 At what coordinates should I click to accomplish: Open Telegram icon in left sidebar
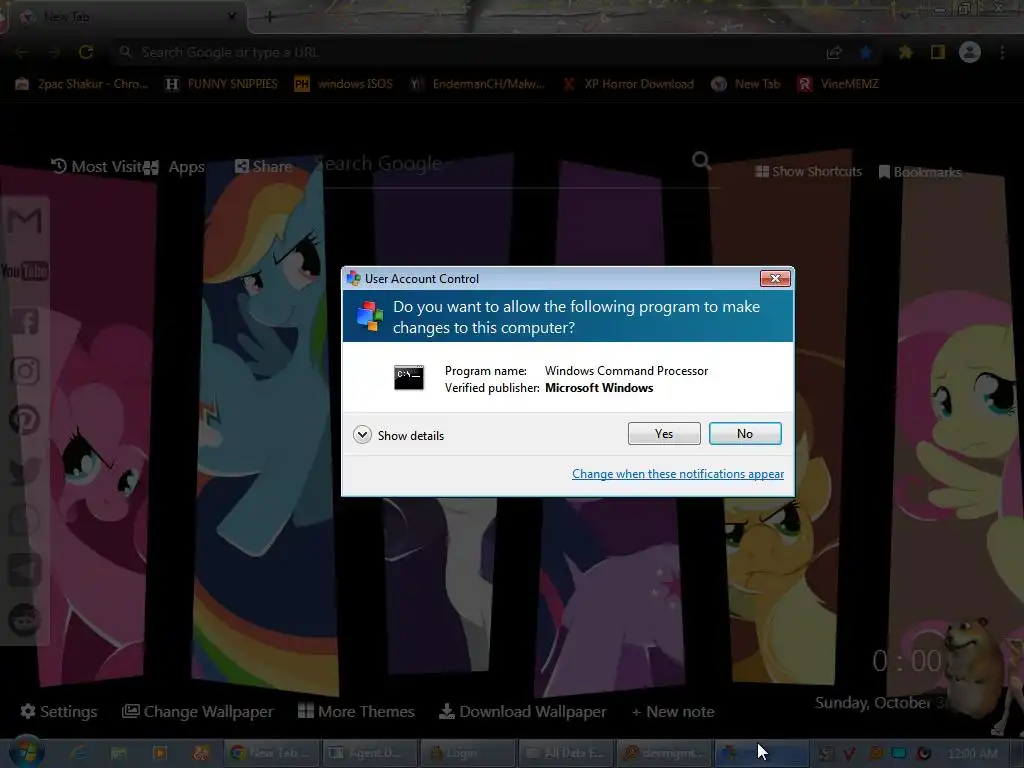(x=25, y=570)
